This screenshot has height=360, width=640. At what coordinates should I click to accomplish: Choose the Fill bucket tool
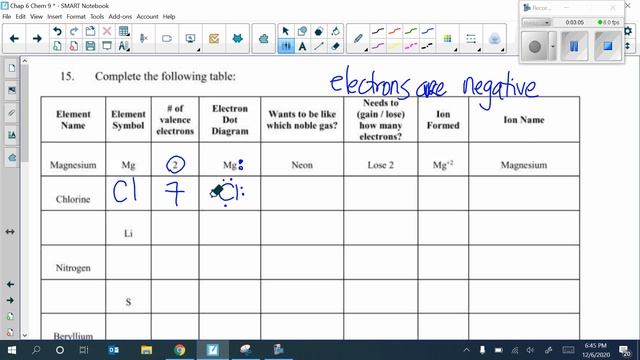[336, 31]
